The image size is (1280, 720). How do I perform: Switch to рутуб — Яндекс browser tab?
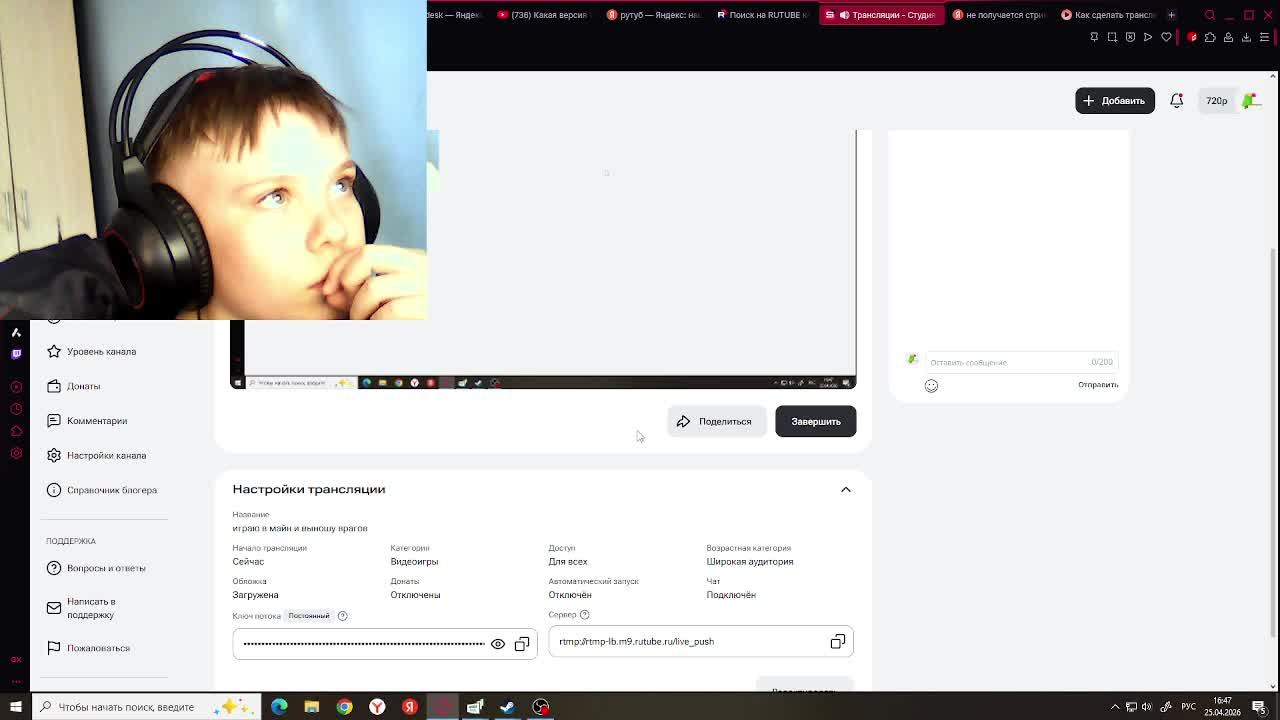653,15
